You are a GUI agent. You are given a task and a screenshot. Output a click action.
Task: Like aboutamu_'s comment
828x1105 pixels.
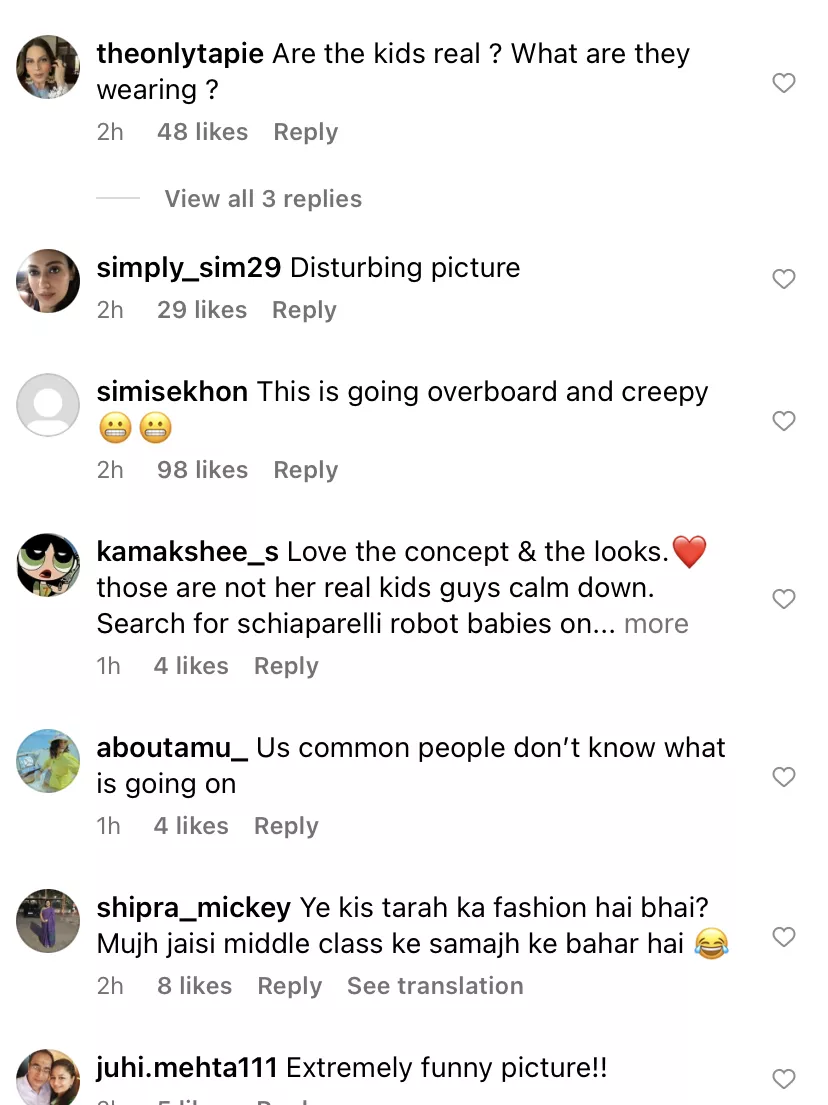click(784, 777)
